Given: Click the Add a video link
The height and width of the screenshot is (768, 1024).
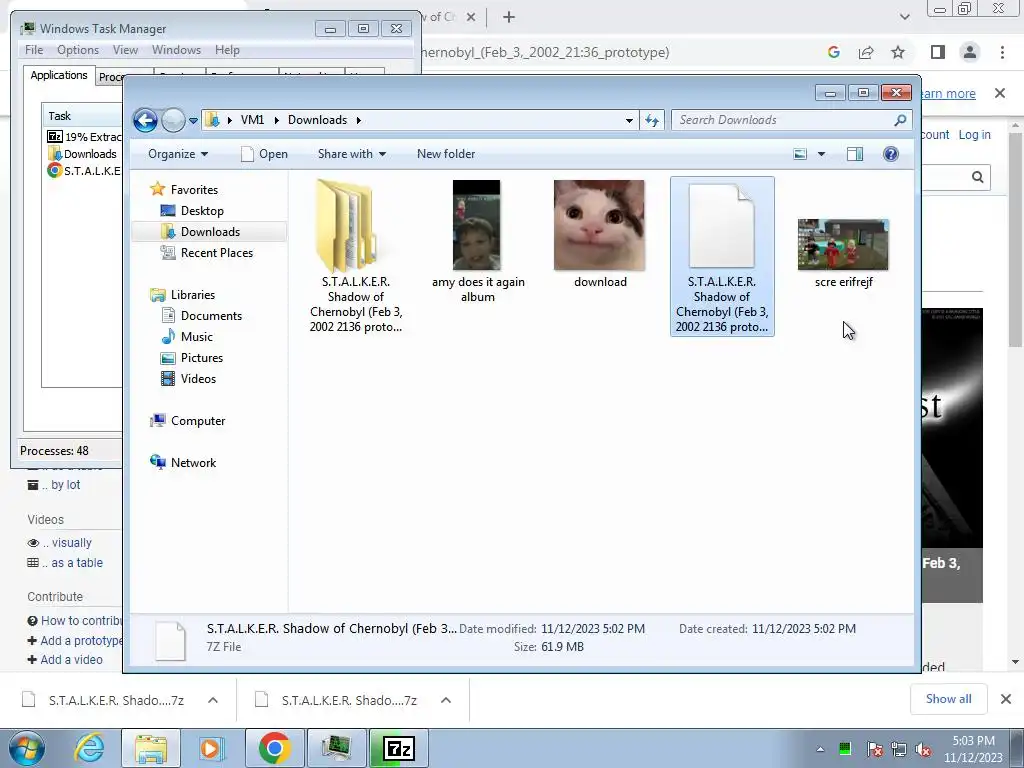Looking at the screenshot, I should (x=71, y=660).
